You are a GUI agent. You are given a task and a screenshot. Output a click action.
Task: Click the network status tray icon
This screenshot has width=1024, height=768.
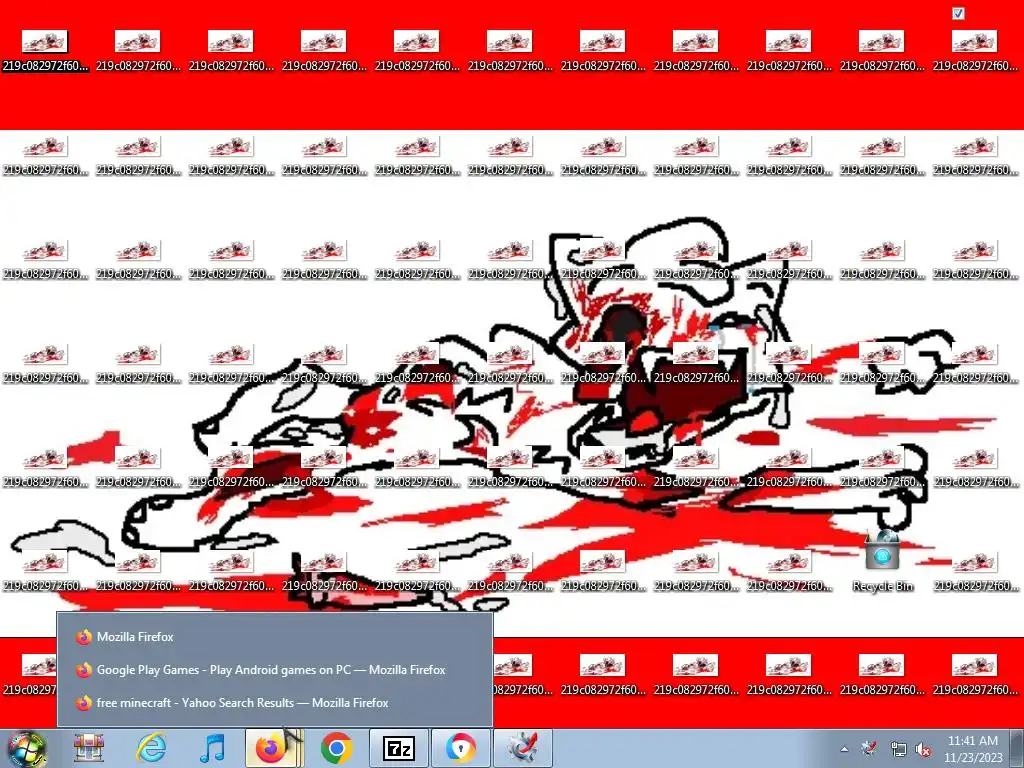(x=898, y=749)
